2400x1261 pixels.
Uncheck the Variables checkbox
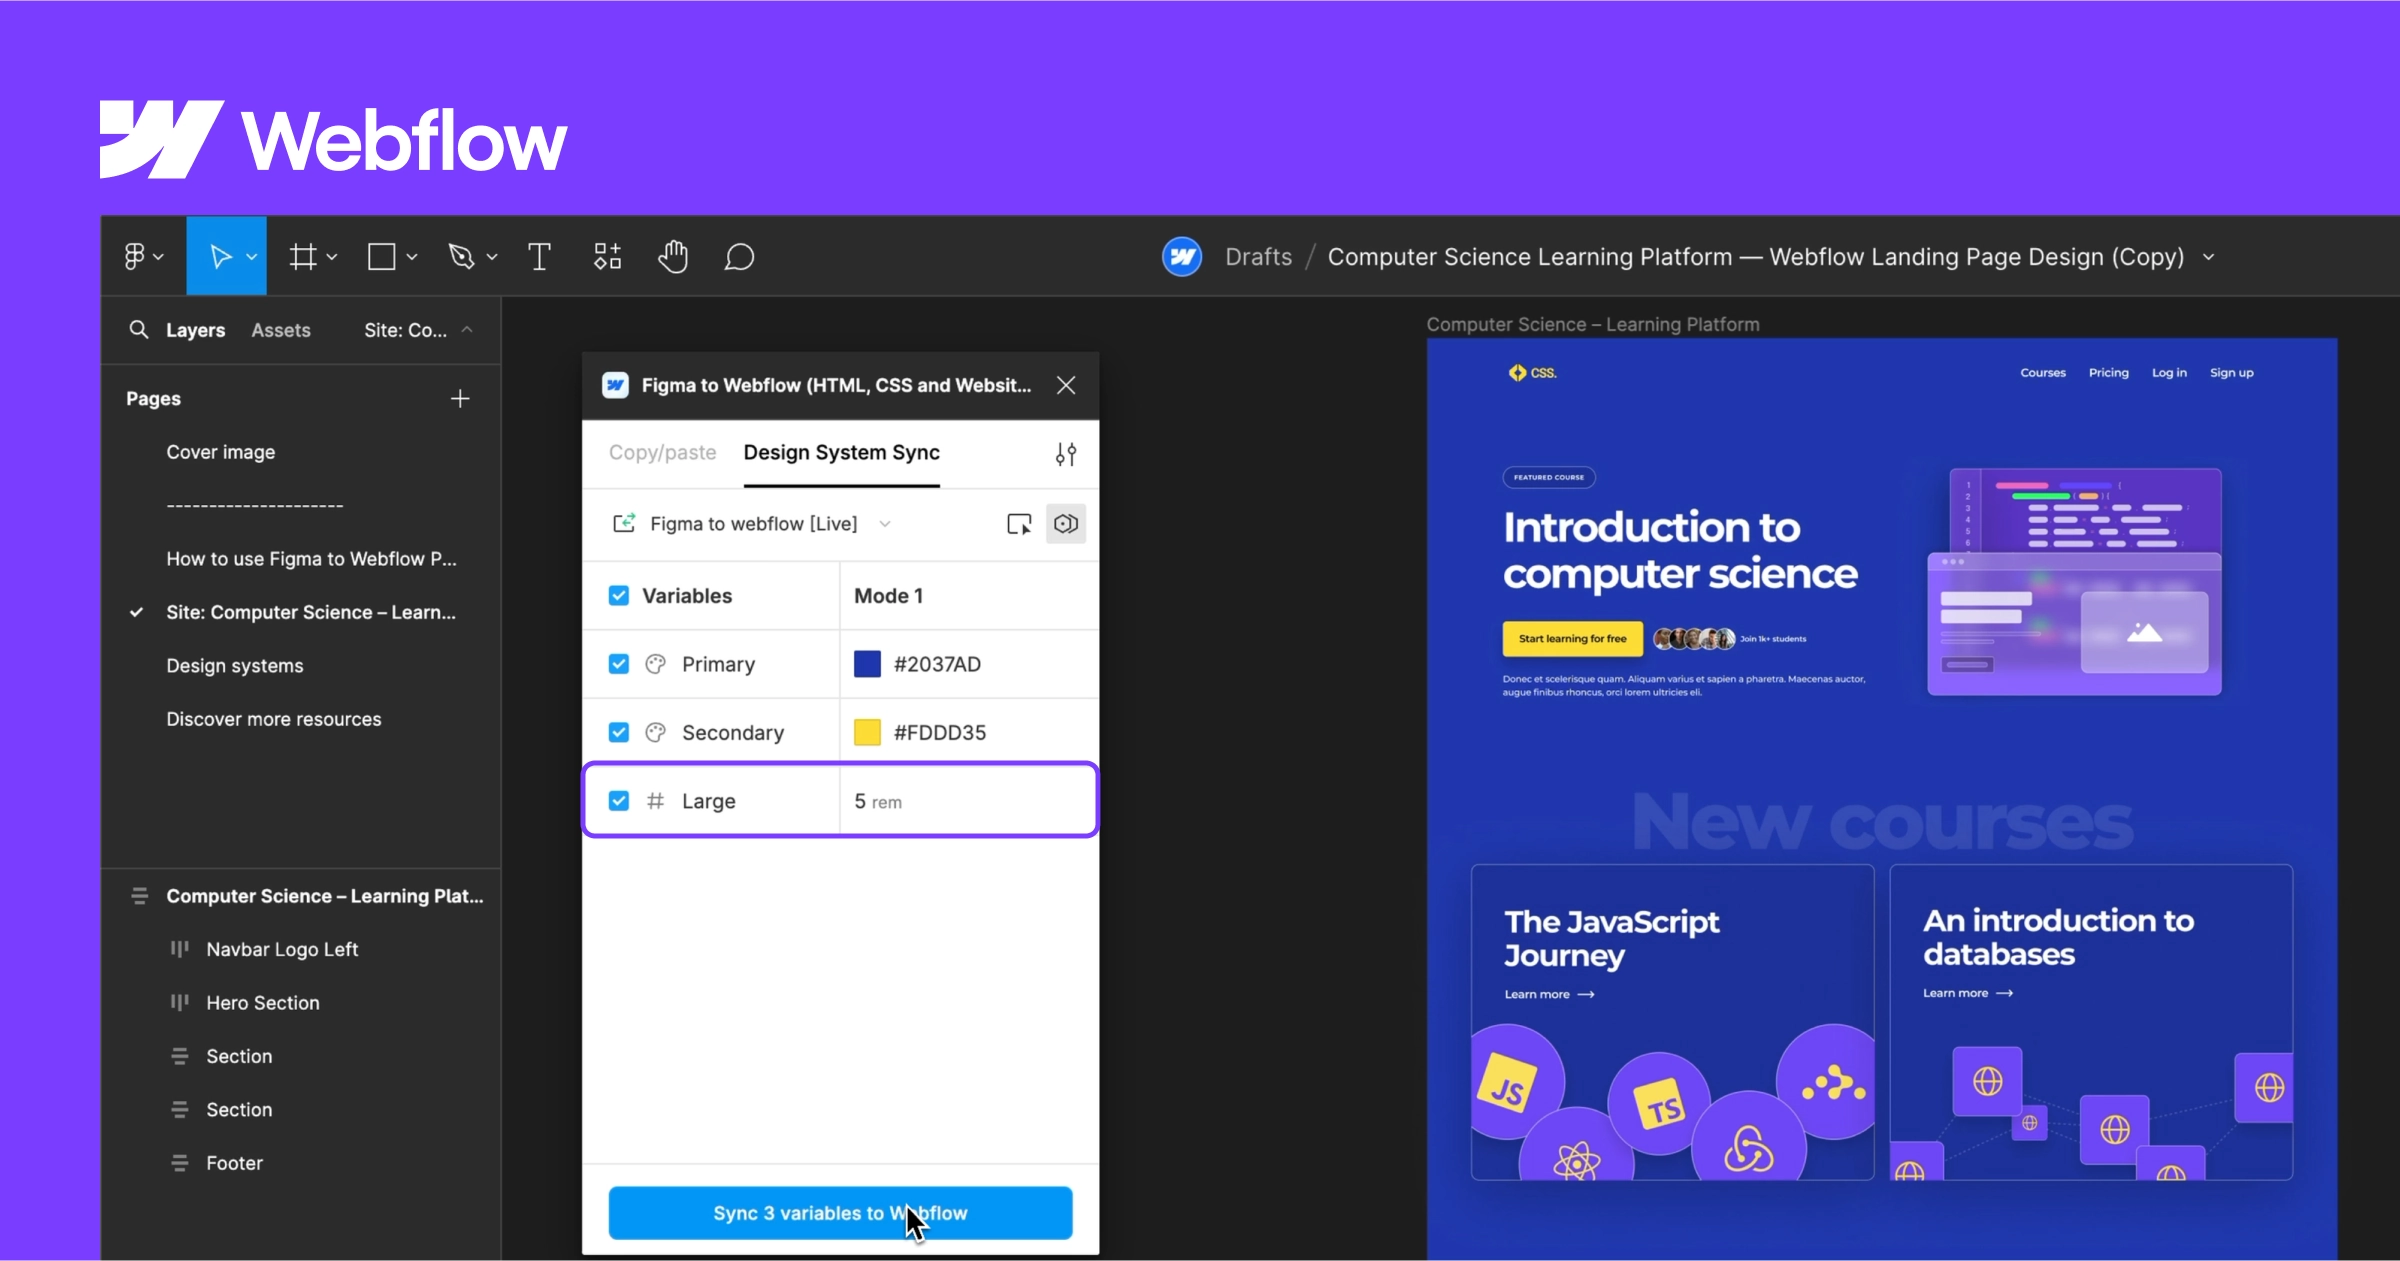click(618, 595)
